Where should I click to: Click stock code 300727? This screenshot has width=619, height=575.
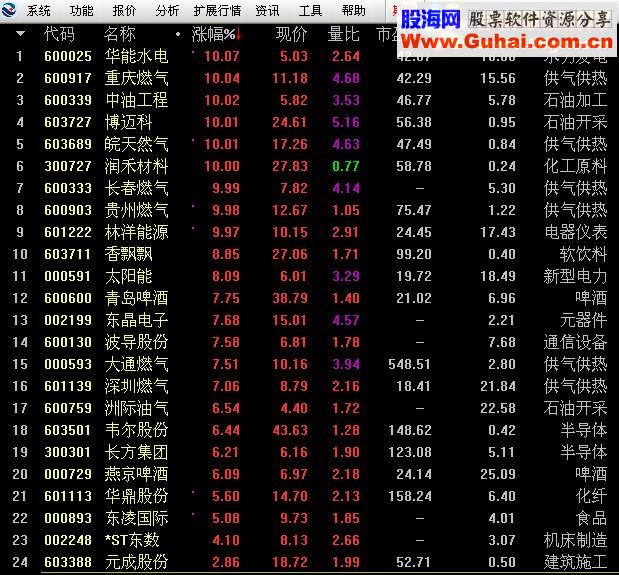click(x=68, y=166)
